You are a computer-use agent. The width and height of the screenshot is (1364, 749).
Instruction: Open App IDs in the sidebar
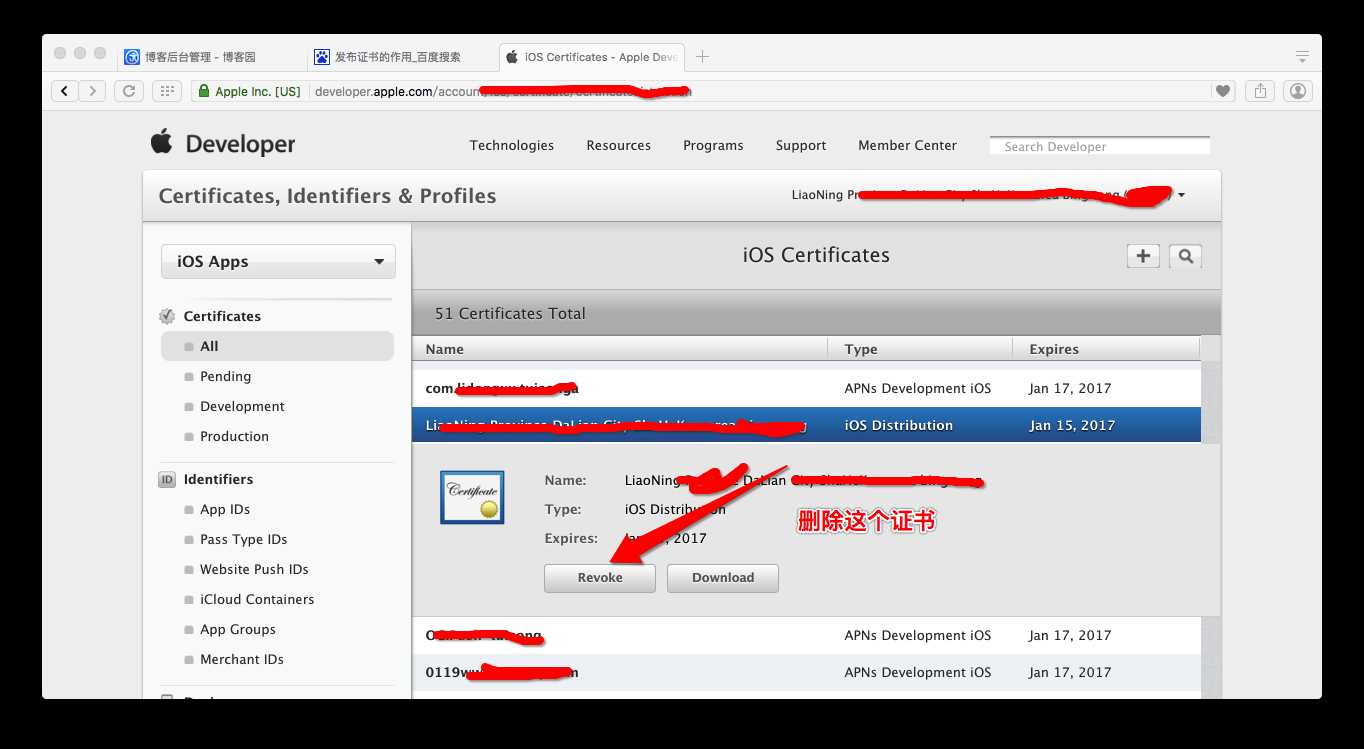click(x=225, y=509)
